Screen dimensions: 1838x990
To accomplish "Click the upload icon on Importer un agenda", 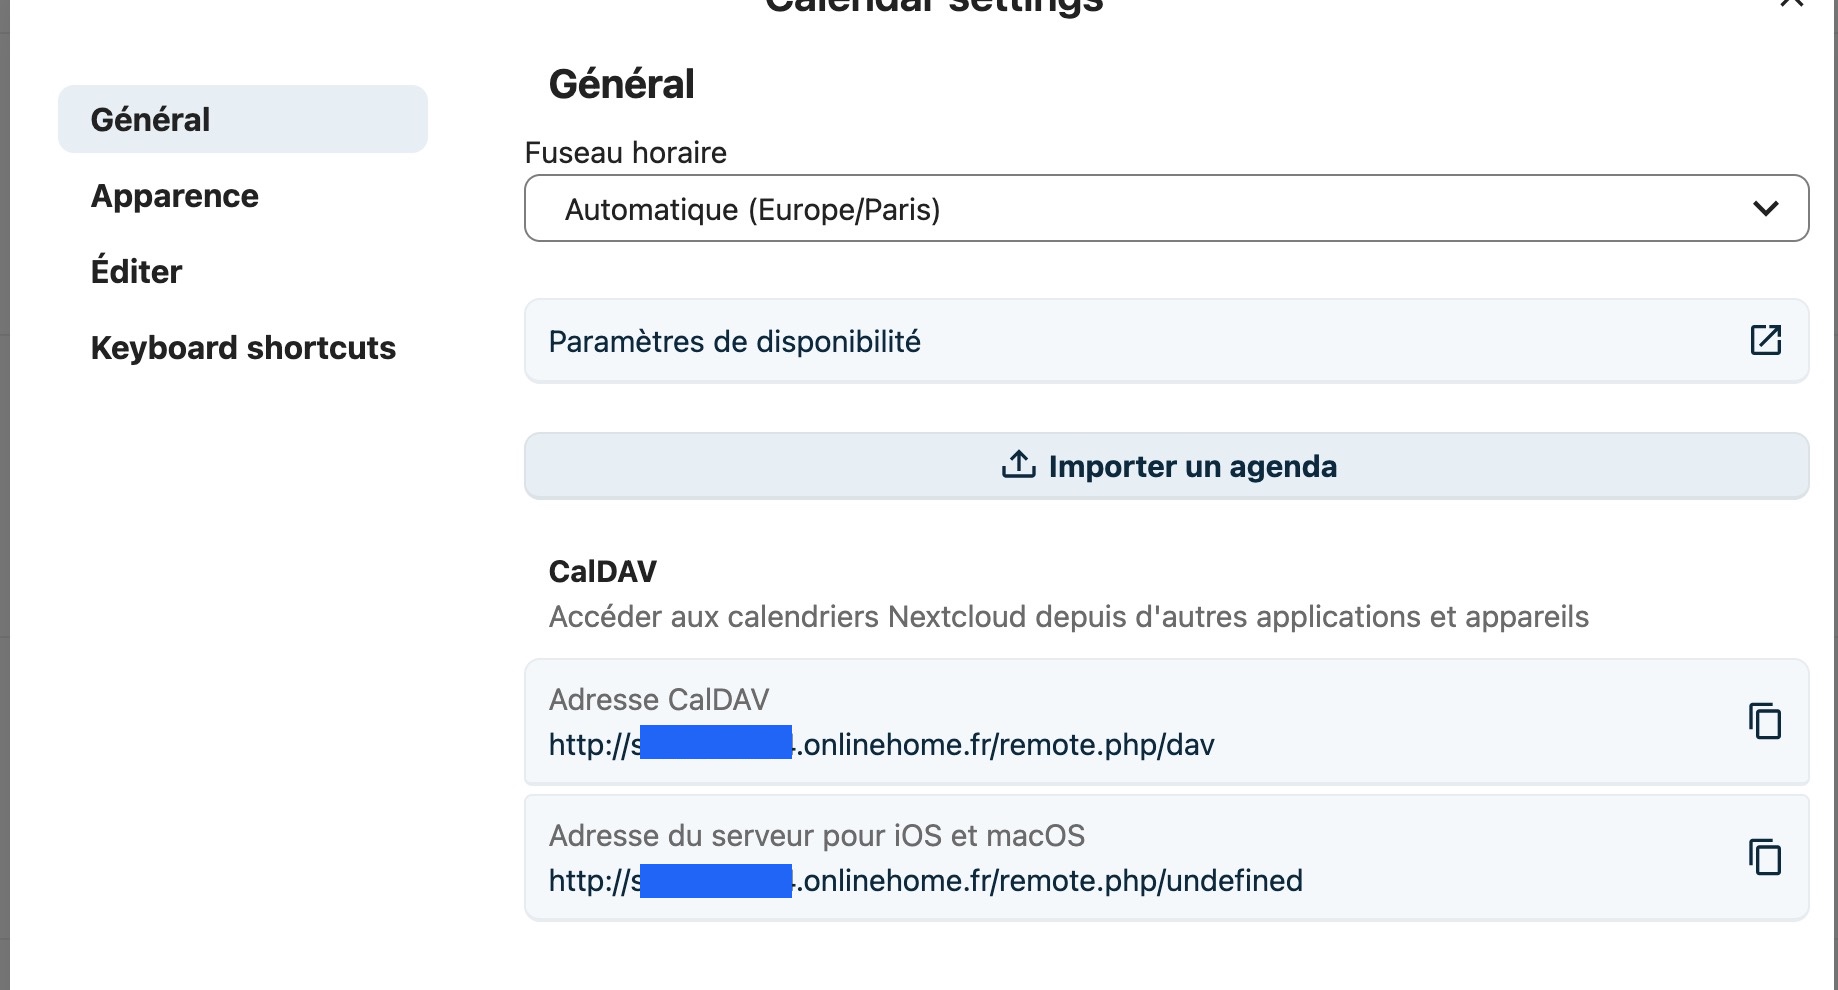I will (1018, 465).
